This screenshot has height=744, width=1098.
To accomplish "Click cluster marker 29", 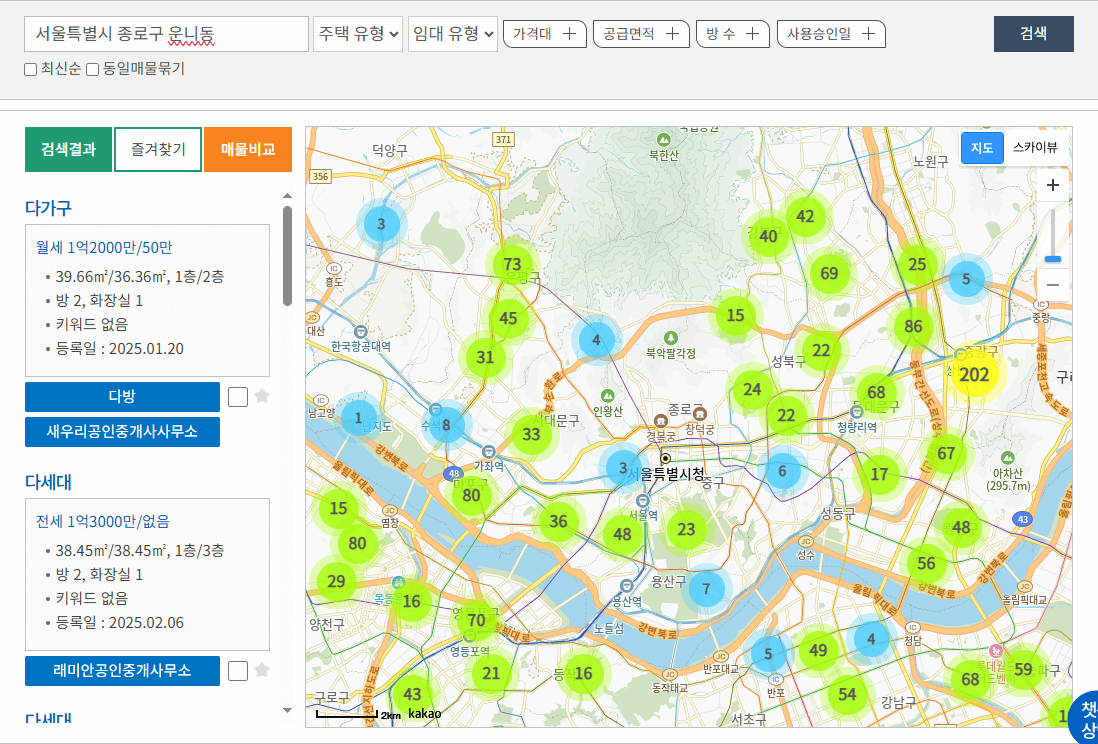I will [x=336, y=581].
